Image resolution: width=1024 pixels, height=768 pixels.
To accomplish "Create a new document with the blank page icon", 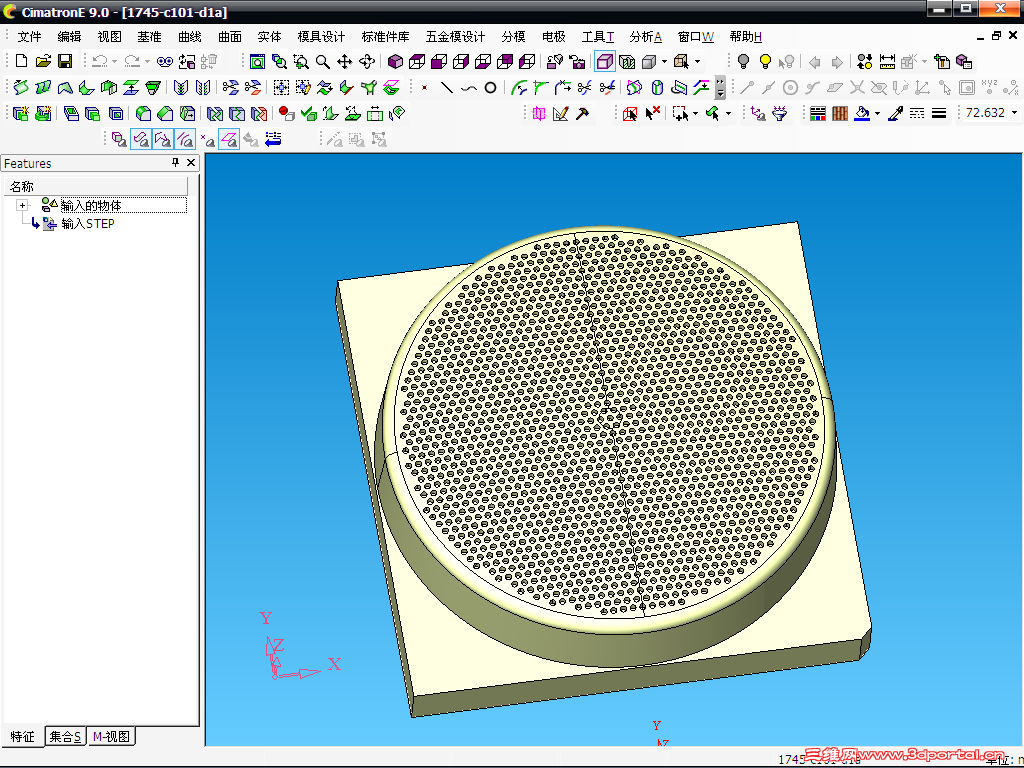I will (21, 61).
